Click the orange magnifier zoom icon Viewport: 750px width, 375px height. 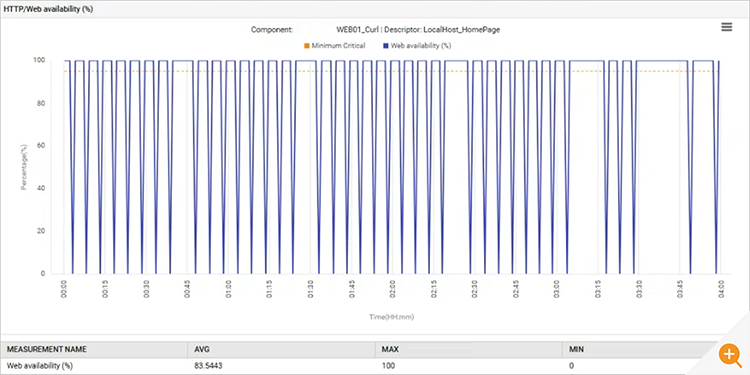[x=729, y=354]
